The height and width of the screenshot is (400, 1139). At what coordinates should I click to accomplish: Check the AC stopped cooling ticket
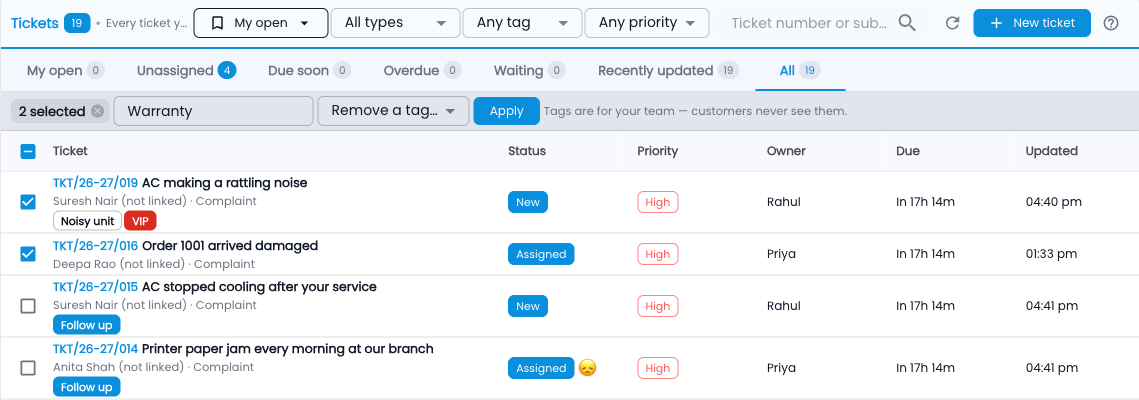click(x=28, y=306)
